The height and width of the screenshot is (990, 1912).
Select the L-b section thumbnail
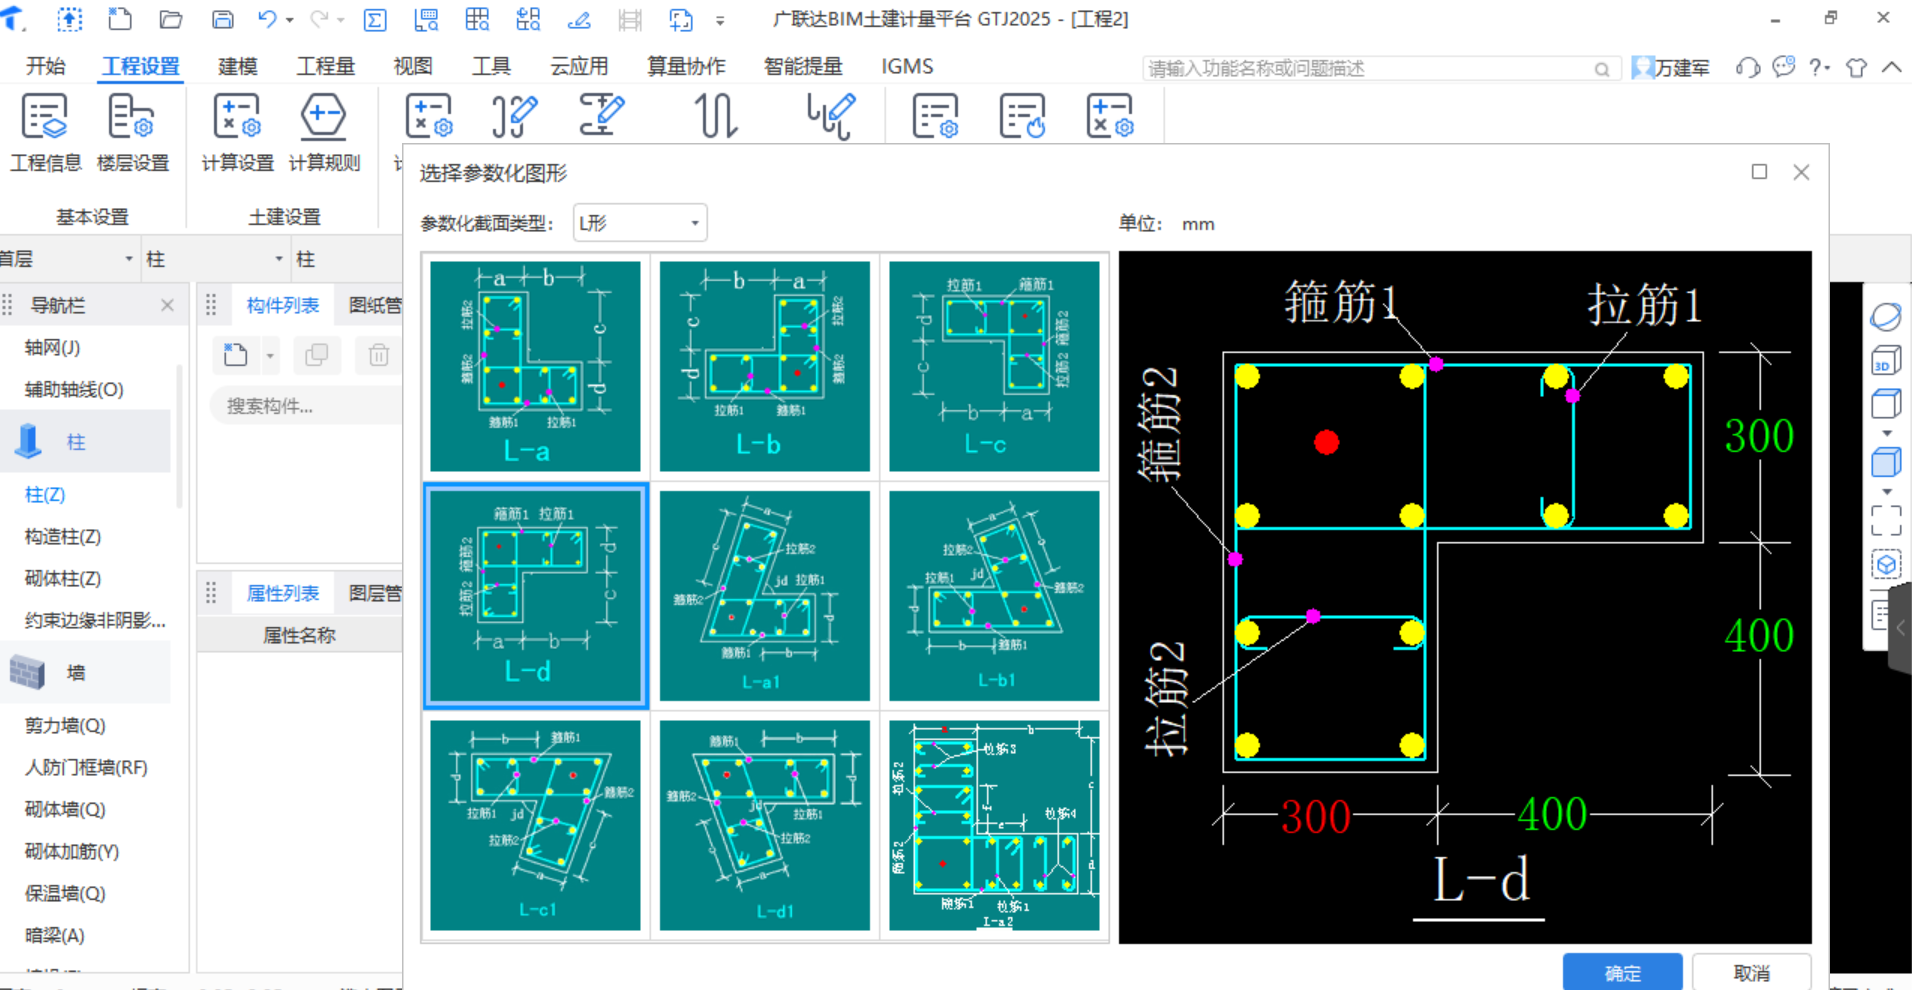[x=765, y=366]
